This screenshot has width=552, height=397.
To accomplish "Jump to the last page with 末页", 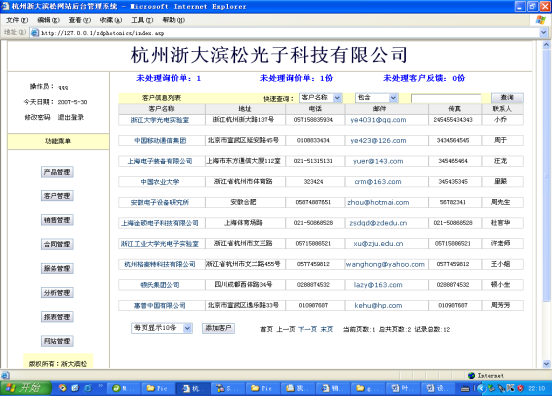I will point(327,329).
